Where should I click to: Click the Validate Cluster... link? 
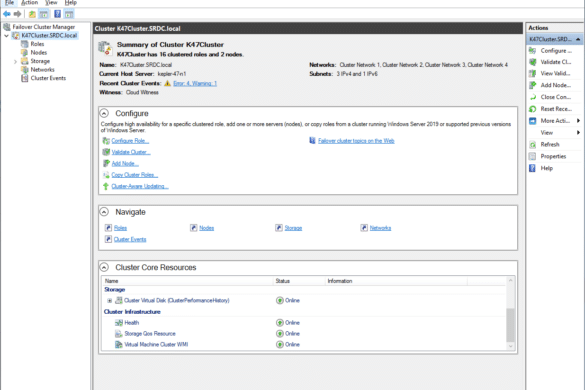(131, 152)
